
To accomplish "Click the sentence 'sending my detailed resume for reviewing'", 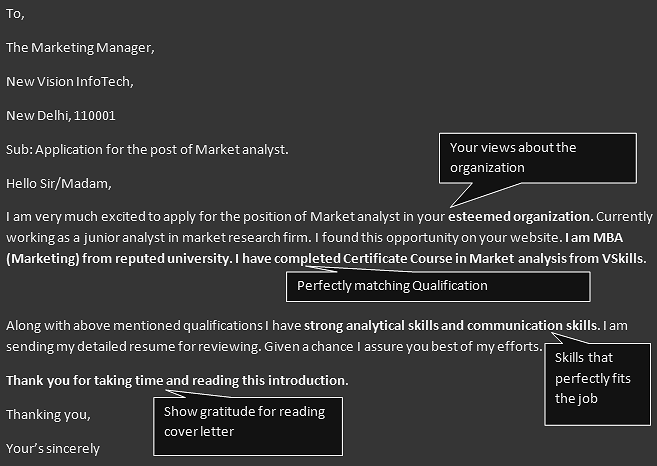I will pos(132,347).
